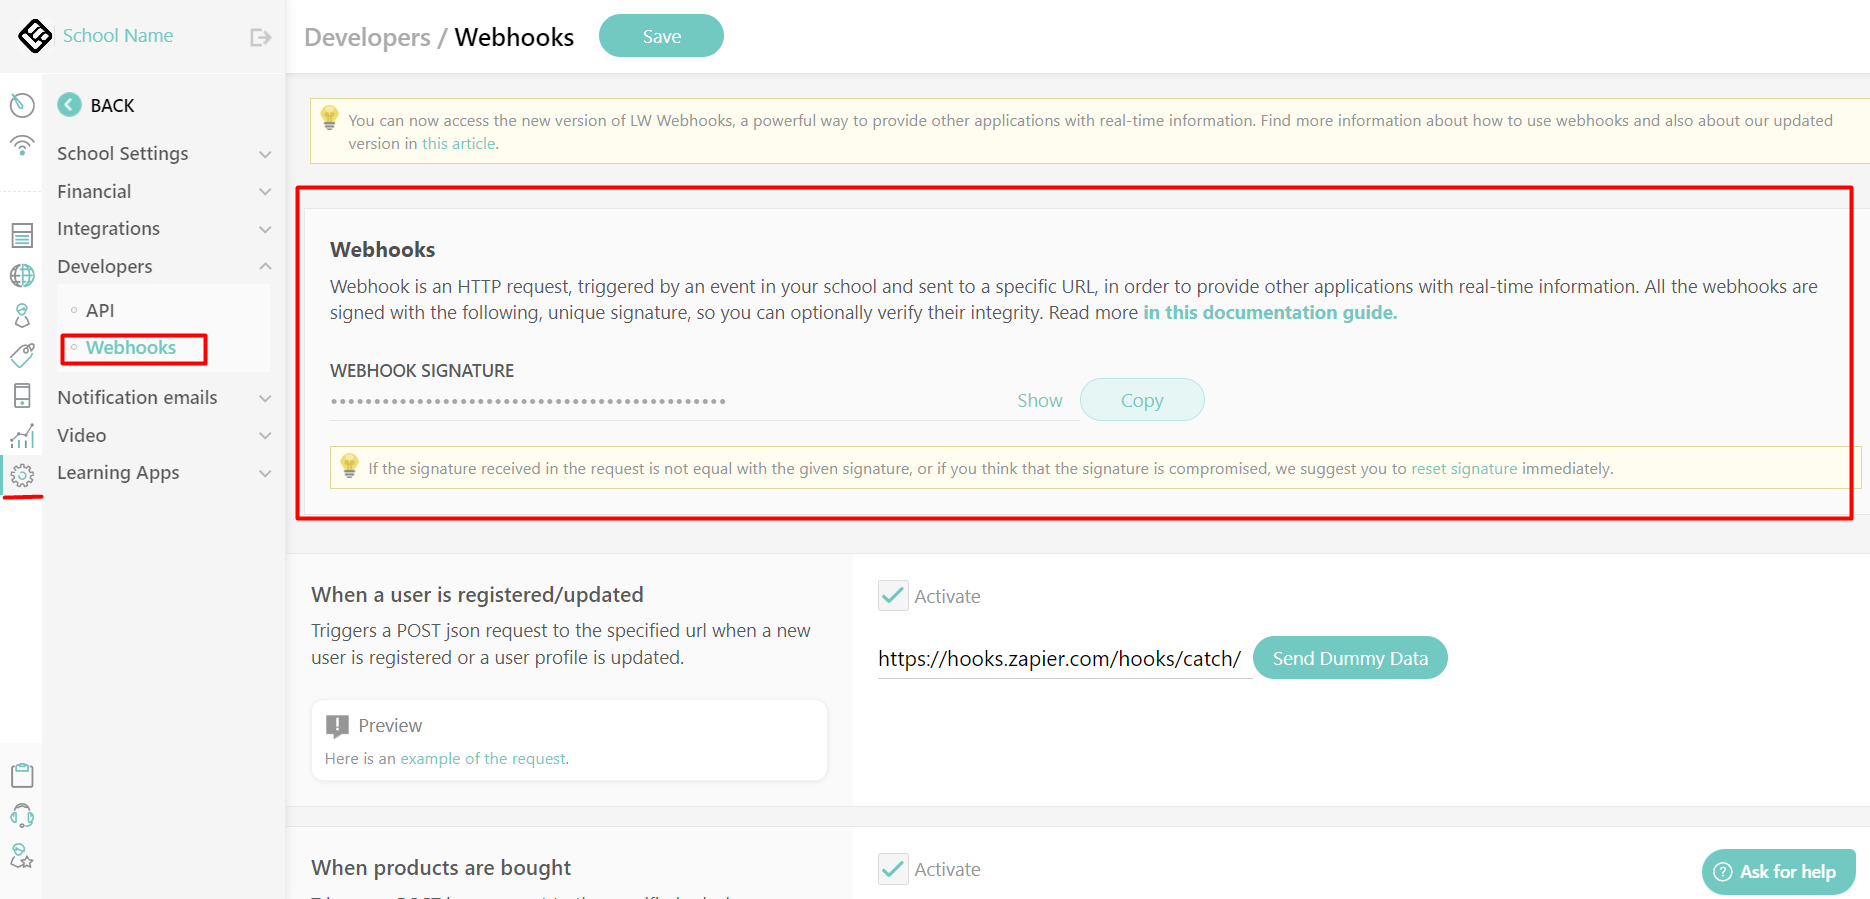Open the mobile app icon in the sidebar
The image size is (1870, 899).
point(22,394)
